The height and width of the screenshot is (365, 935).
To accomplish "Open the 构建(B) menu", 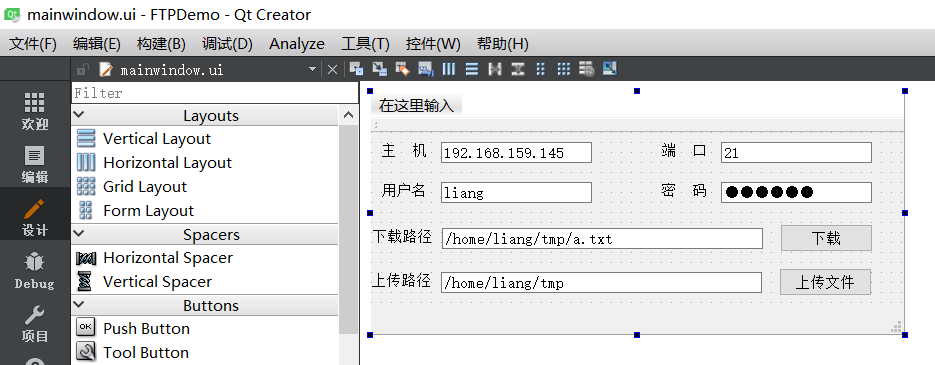I will (x=161, y=44).
